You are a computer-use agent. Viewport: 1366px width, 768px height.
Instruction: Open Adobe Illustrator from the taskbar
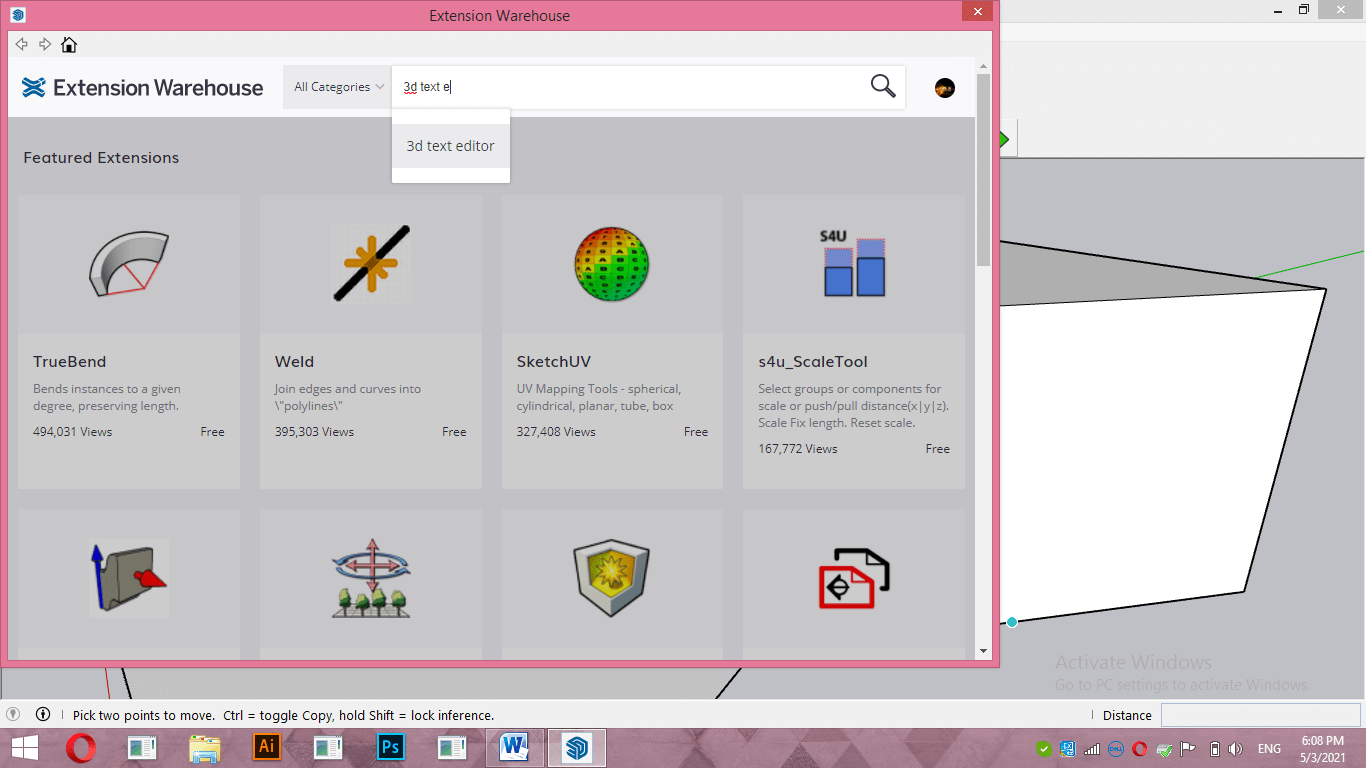click(x=267, y=747)
